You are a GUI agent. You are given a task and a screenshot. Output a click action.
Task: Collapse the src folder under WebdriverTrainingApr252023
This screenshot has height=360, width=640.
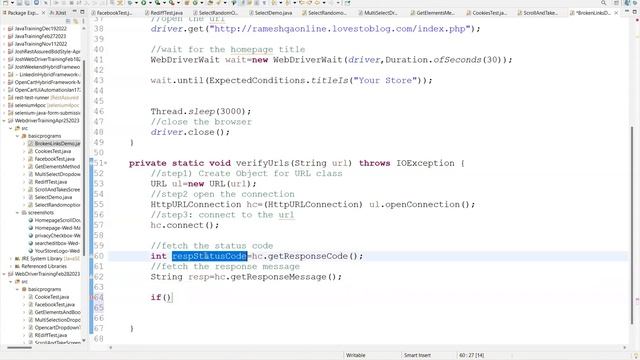point(11,129)
